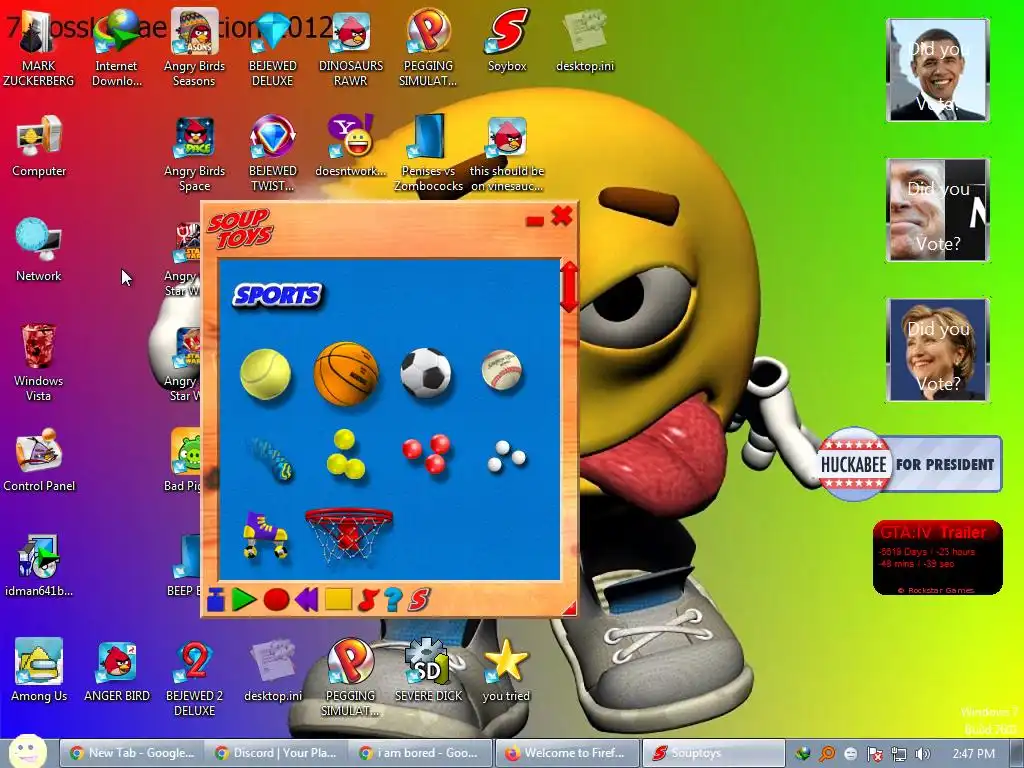Open the Network desktop icon
This screenshot has width=1024, height=768.
[39, 251]
